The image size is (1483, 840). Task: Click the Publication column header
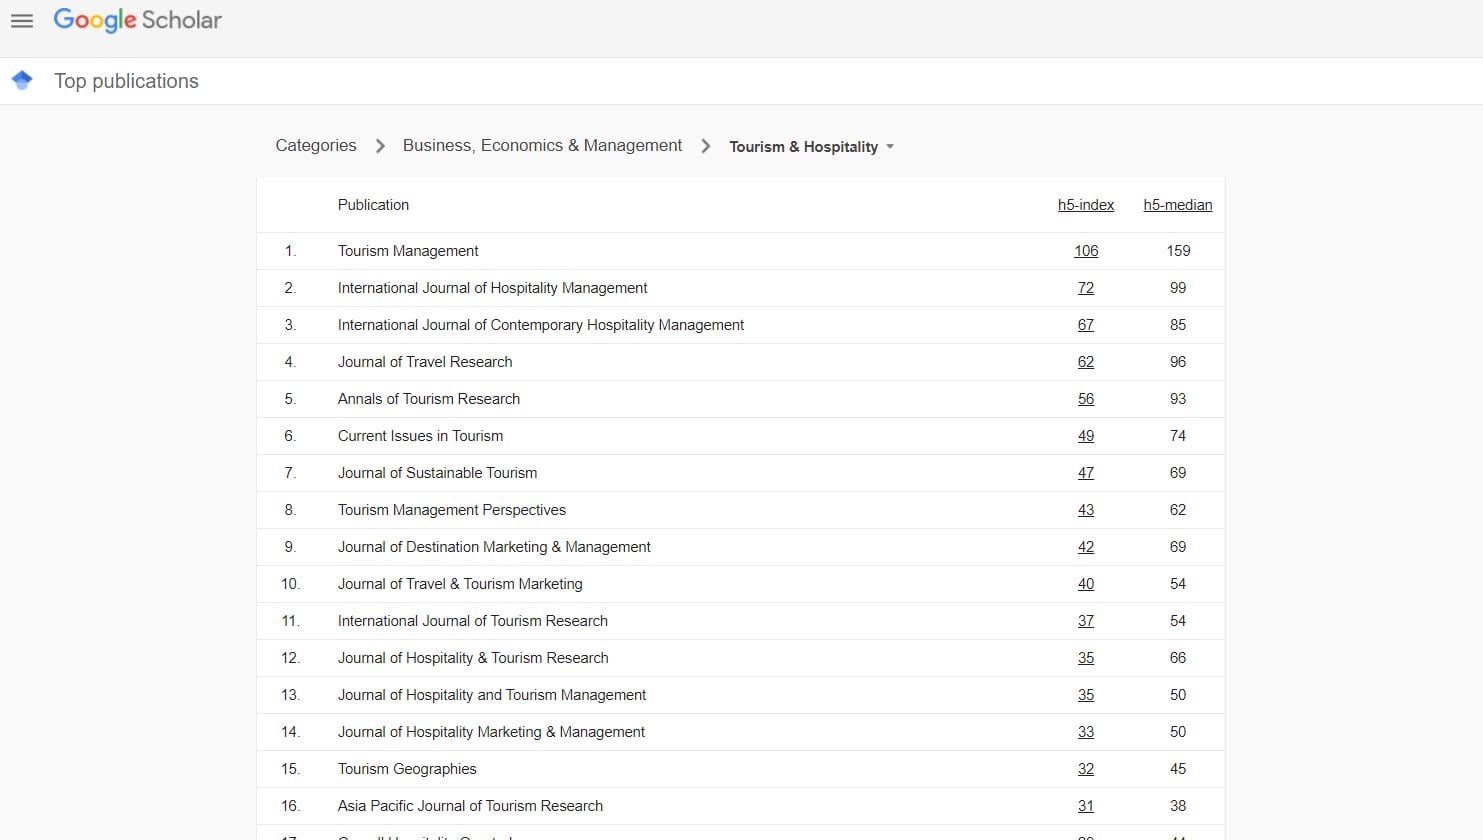point(373,205)
